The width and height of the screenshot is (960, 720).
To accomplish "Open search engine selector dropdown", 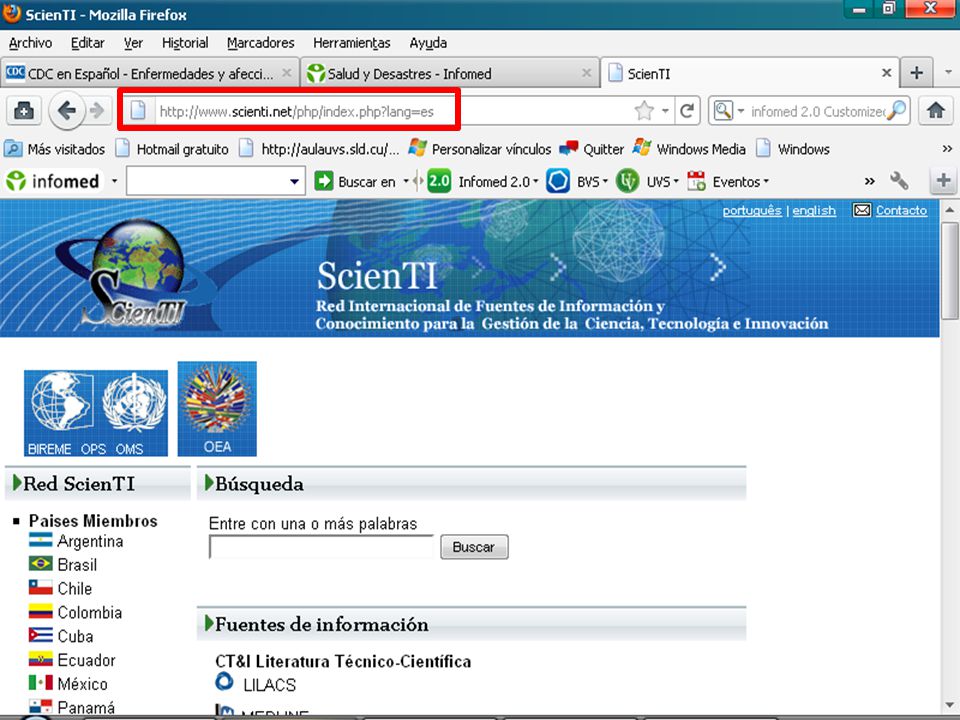I will 741,111.
